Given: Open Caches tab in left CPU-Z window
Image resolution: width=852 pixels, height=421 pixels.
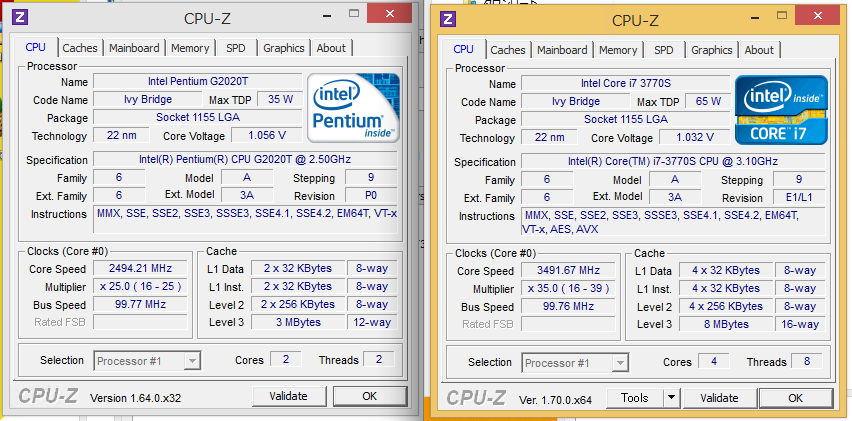Looking at the screenshot, I should tap(80, 48).
